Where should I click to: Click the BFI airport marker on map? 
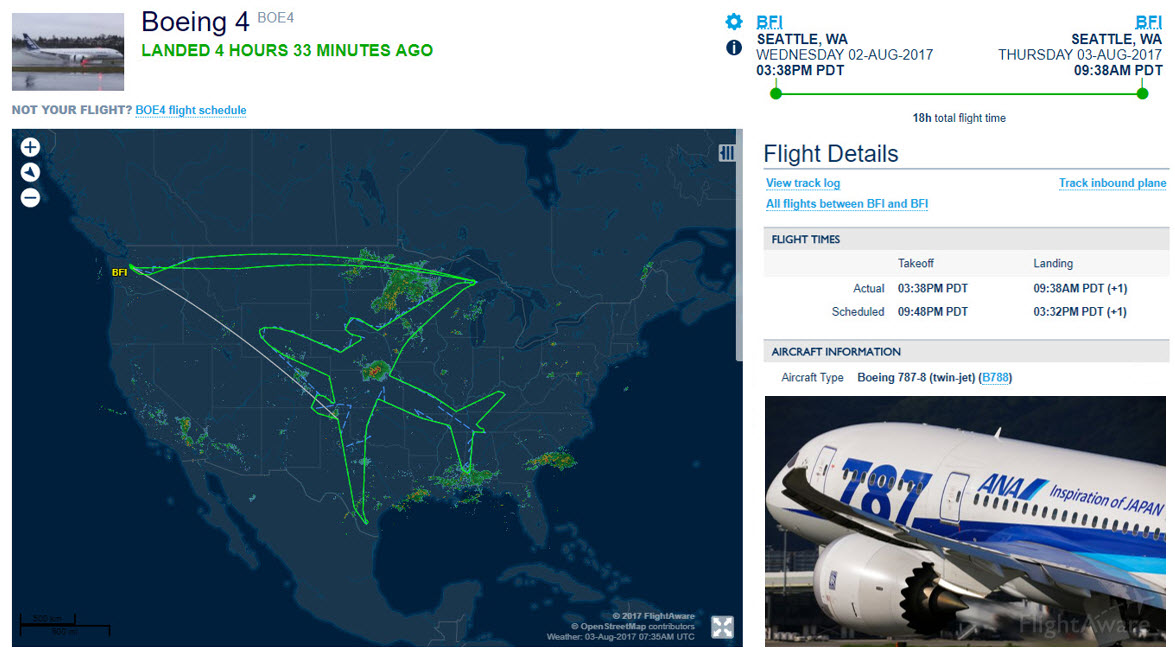(x=119, y=272)
